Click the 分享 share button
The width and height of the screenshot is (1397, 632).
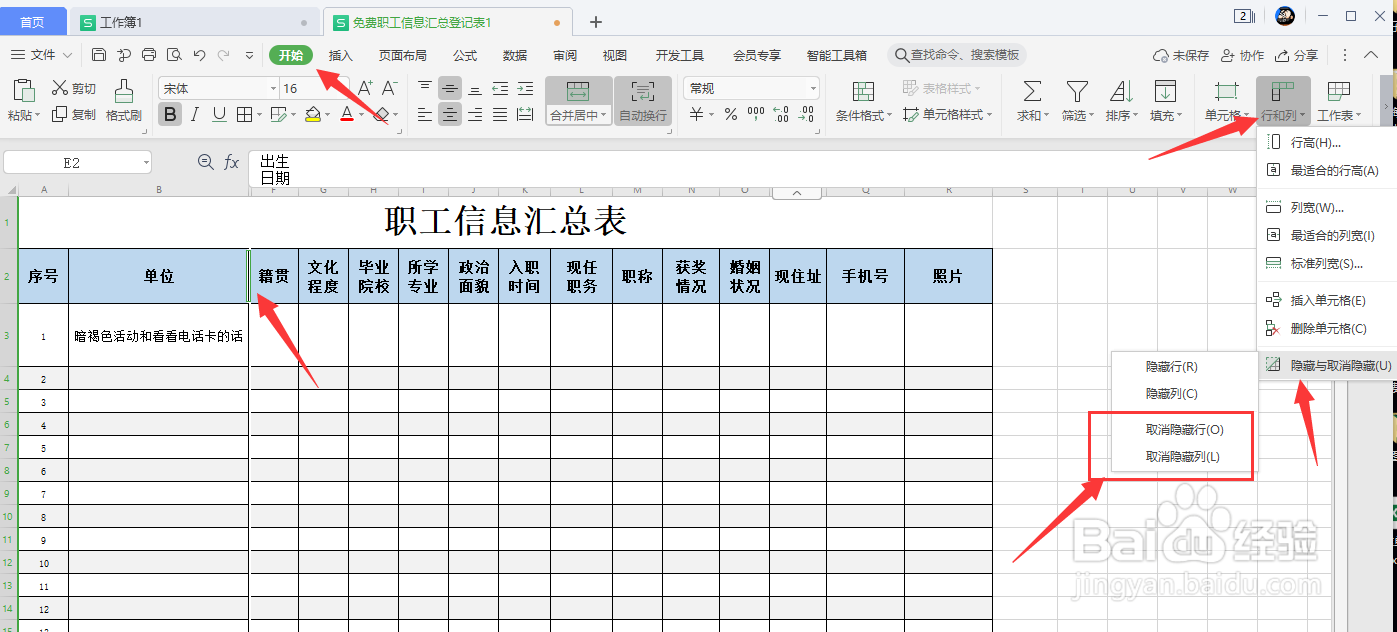pos(1297,55)
